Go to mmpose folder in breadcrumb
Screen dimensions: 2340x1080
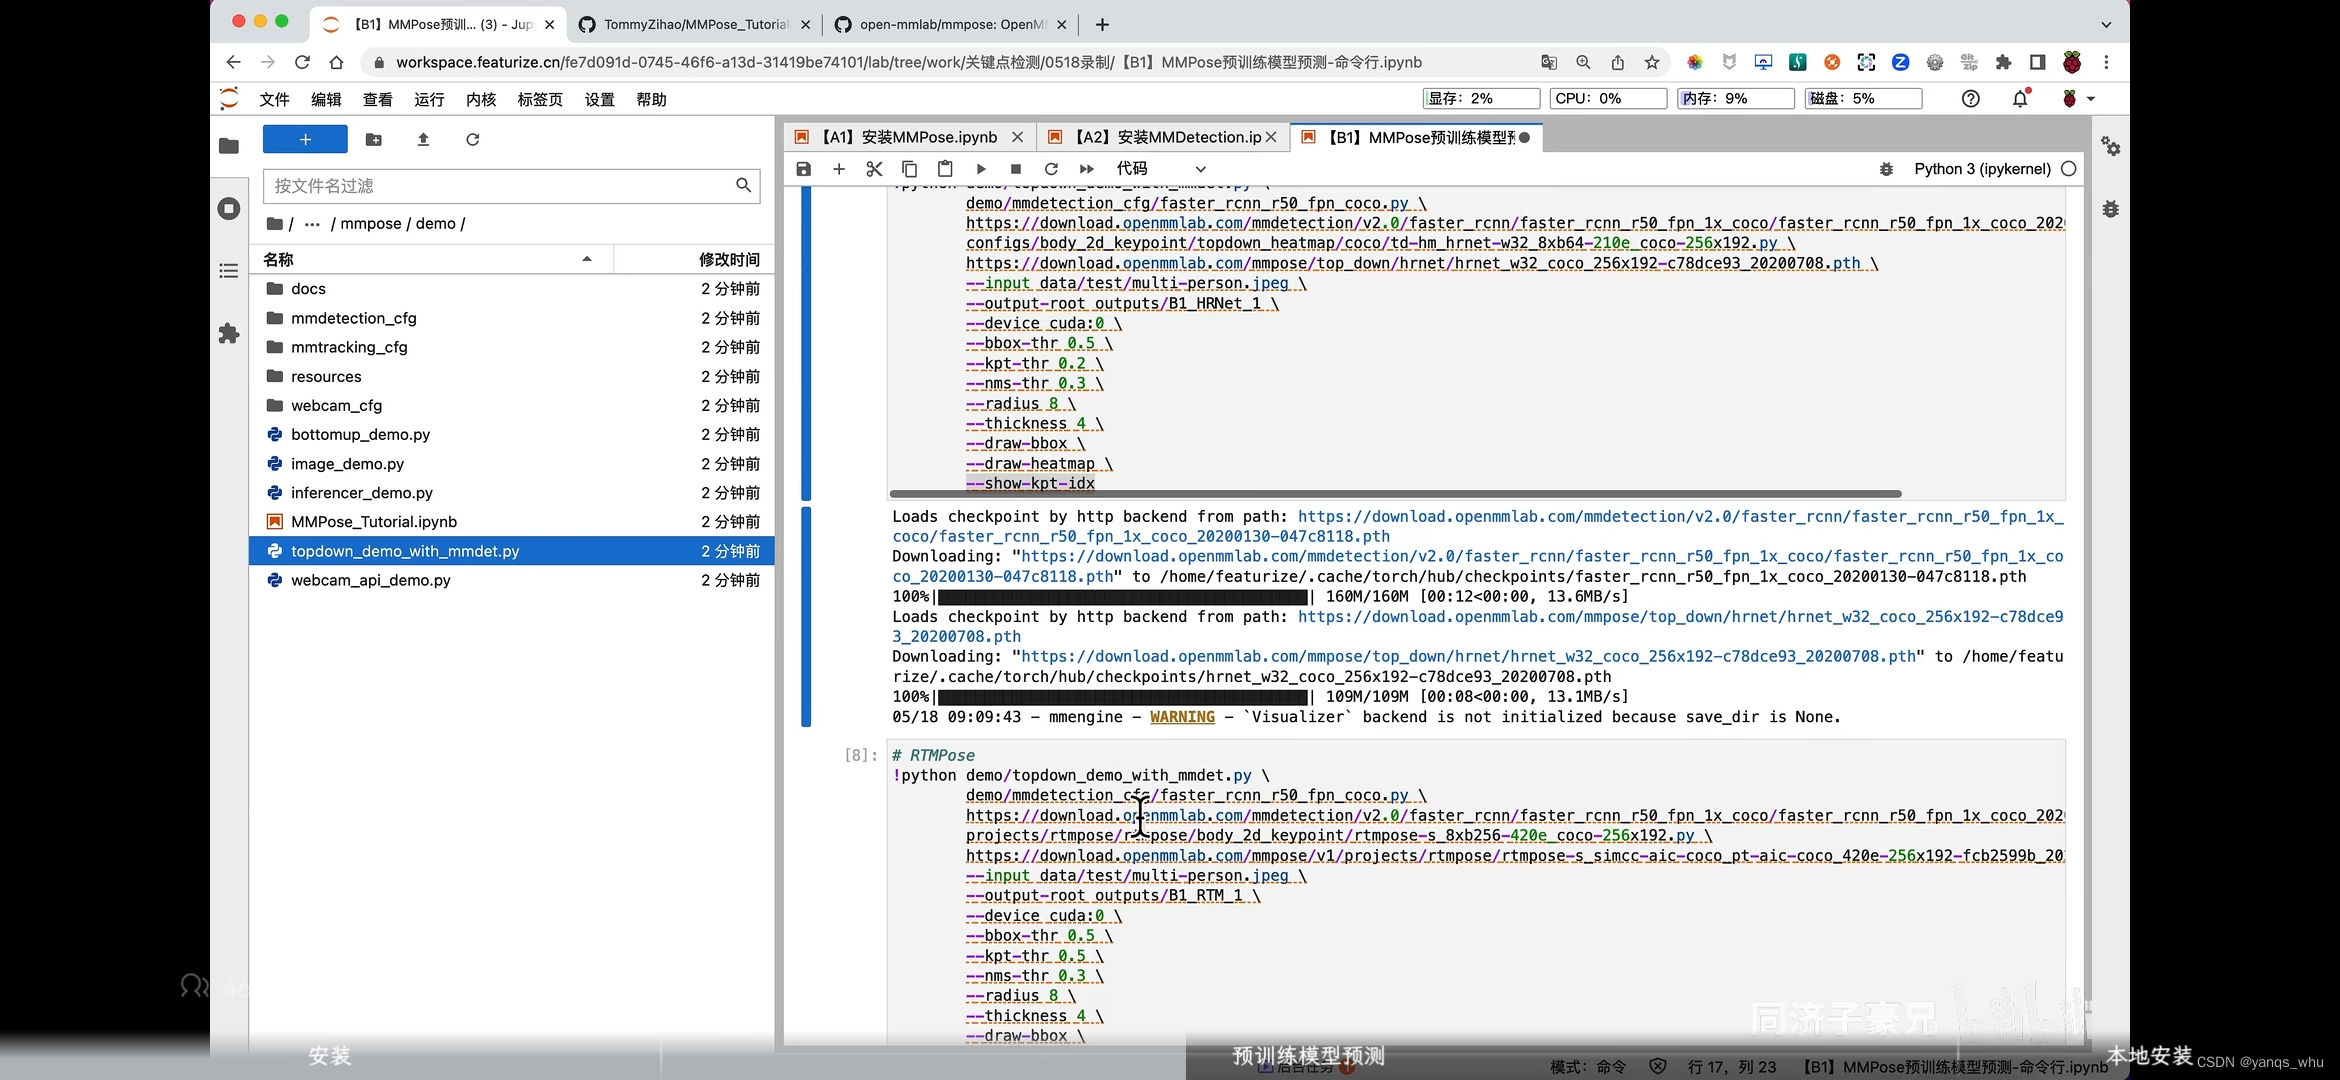371,223
